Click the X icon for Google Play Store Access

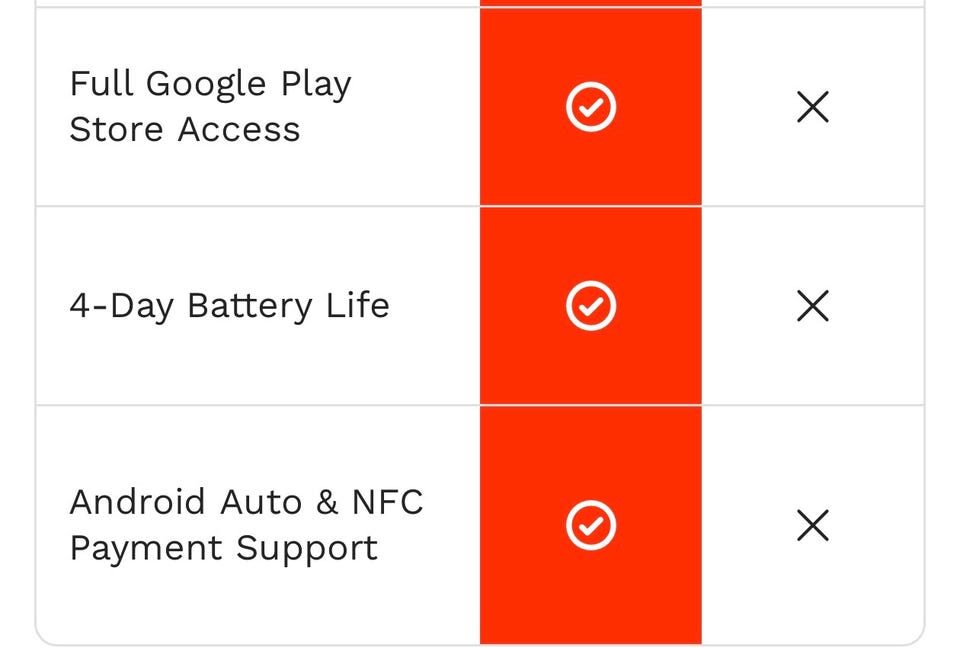812,107
